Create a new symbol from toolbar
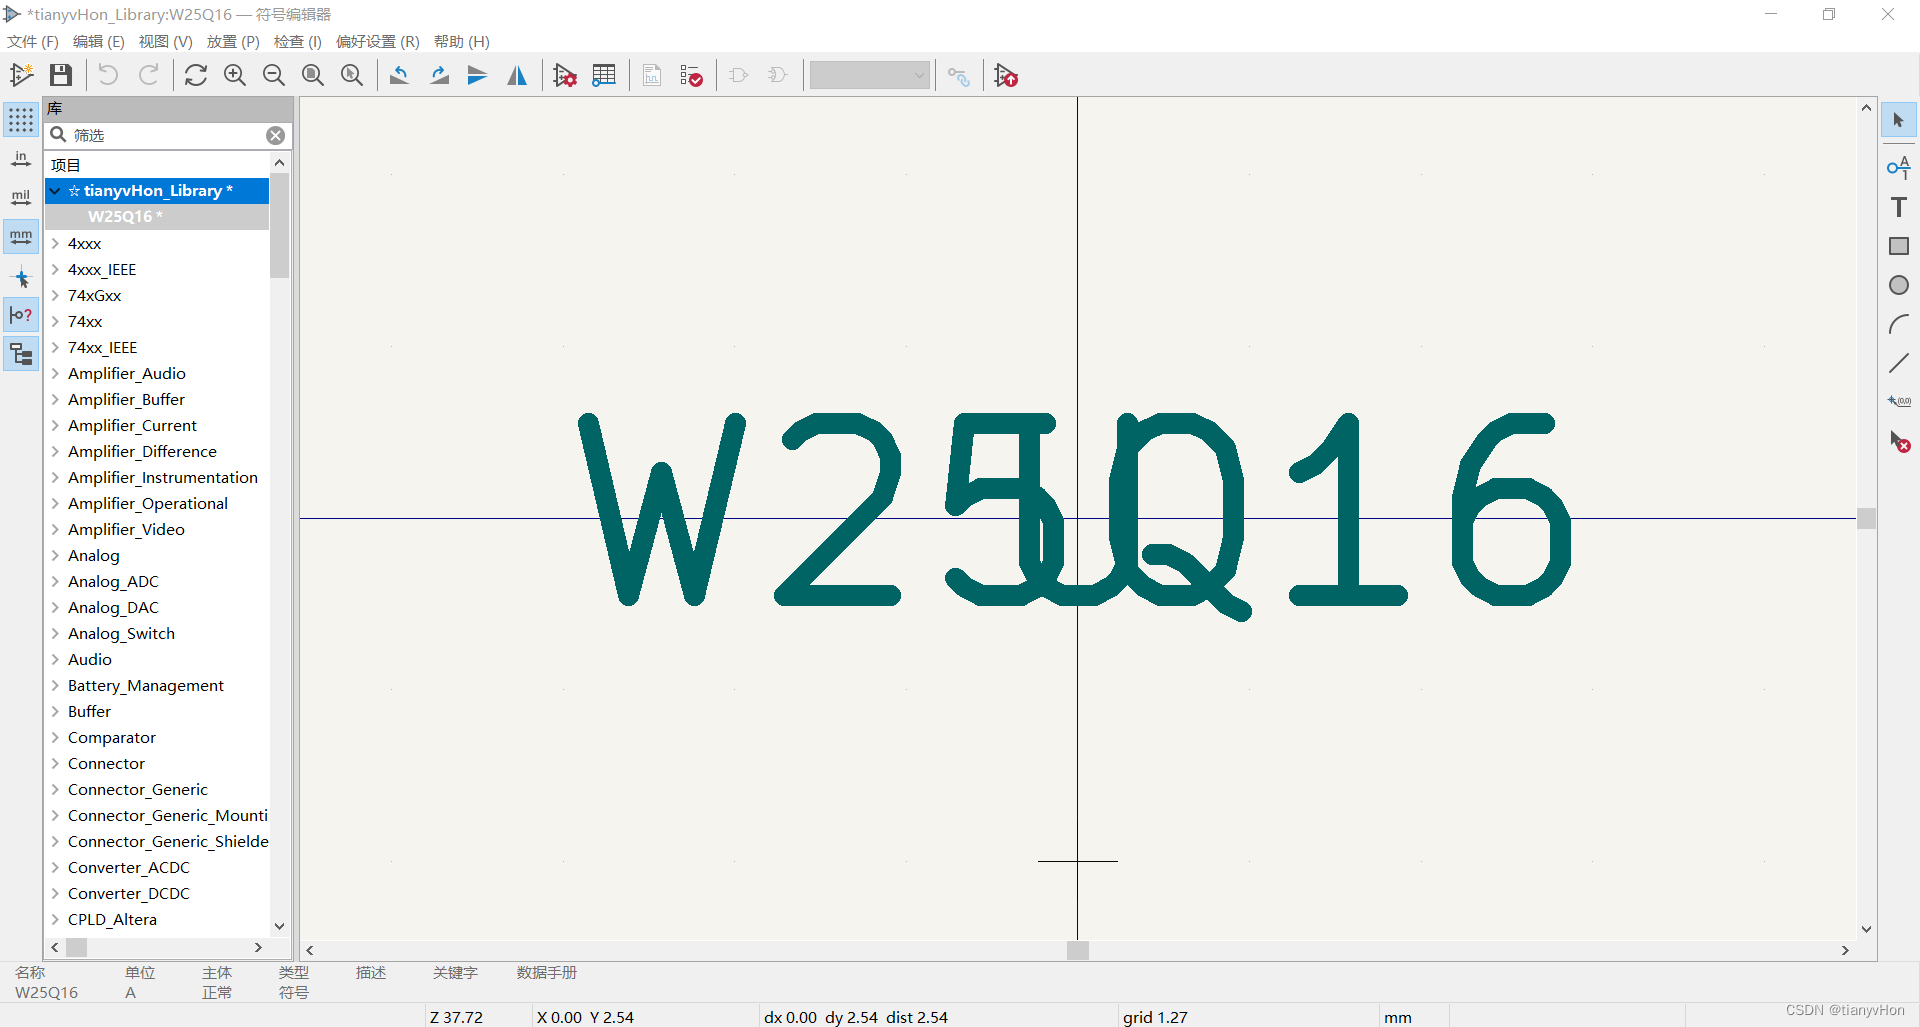Screen dimensions: 1920x1027 [21, 75]
